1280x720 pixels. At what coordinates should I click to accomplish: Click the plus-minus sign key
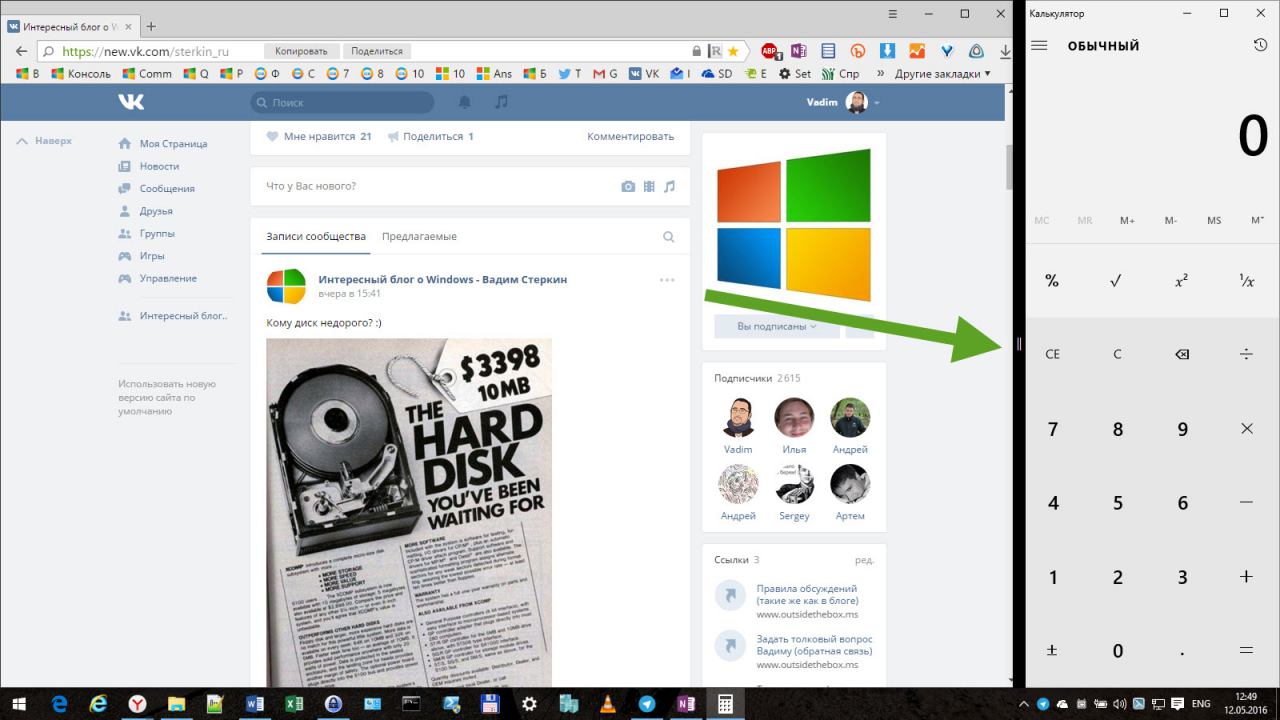click(1052, 650)
